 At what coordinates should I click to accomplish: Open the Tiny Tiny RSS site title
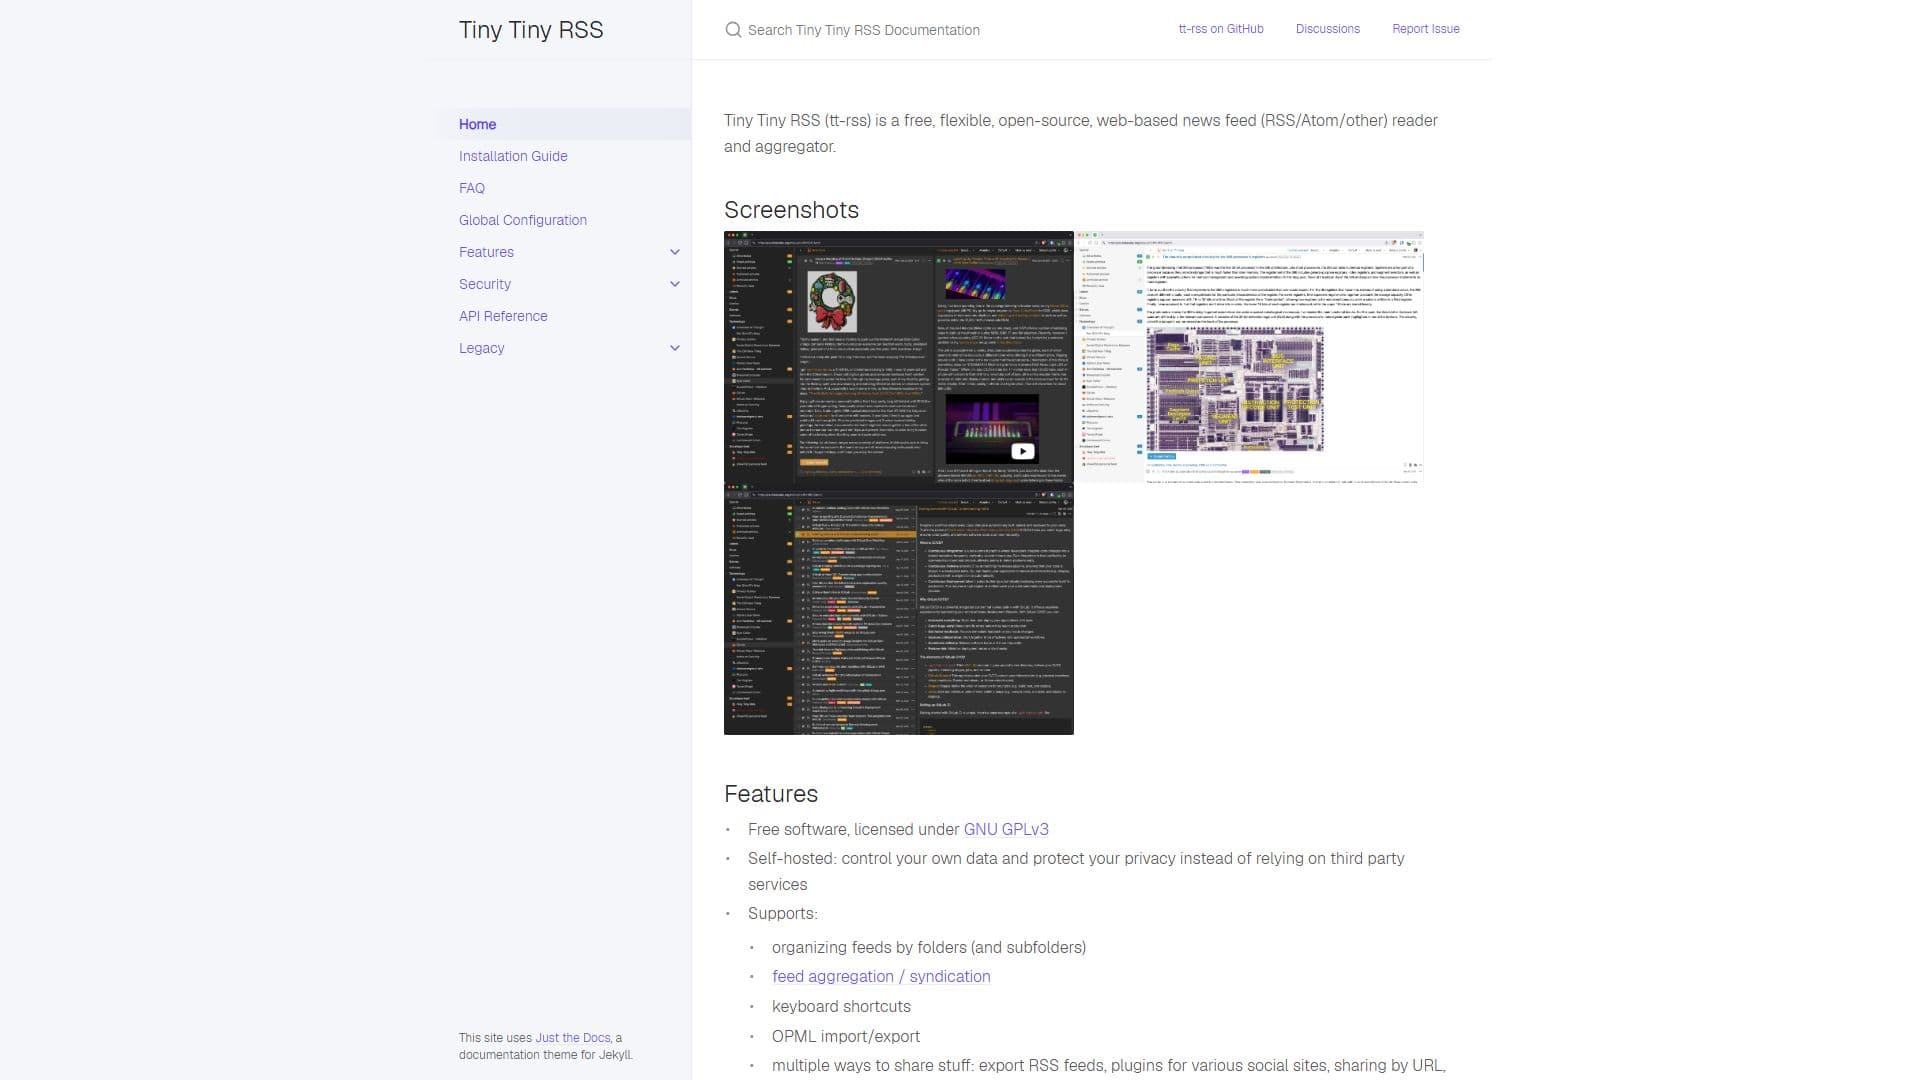(x=531, y=30)
